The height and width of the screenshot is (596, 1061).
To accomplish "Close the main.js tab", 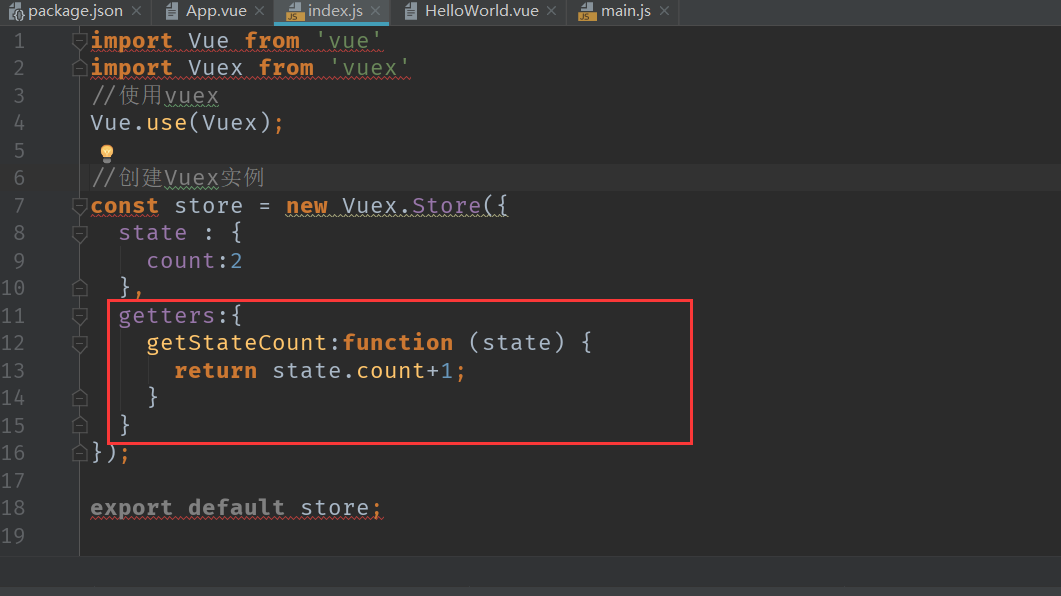I will click(664, 12).
